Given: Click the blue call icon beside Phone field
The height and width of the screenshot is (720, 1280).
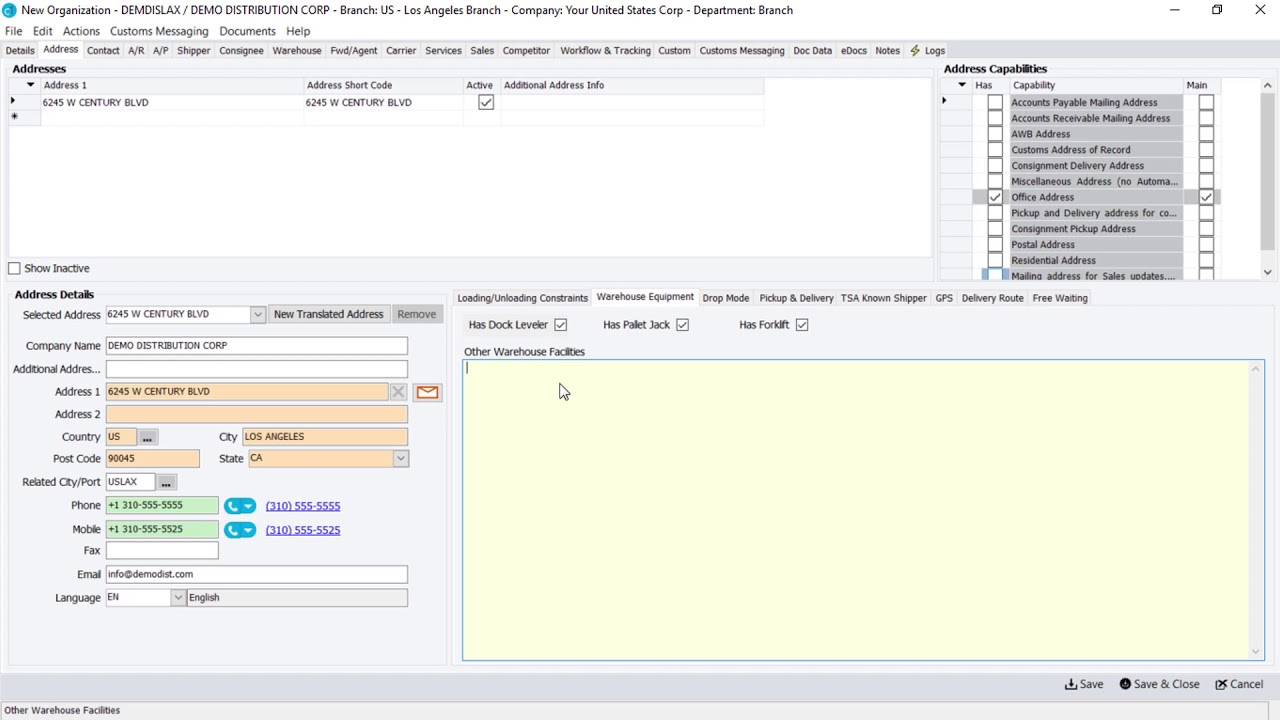Looking at the screenshot, I should [x=240, y=506].
